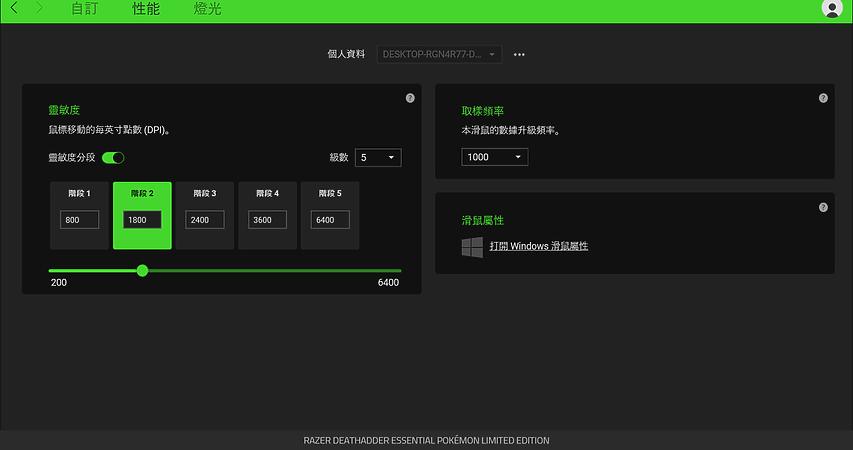Image resolution: width=853 pixels, height=450 pixels.
Task: Click the 200 minimum DPI label
Action: click(x=59, y=282)
